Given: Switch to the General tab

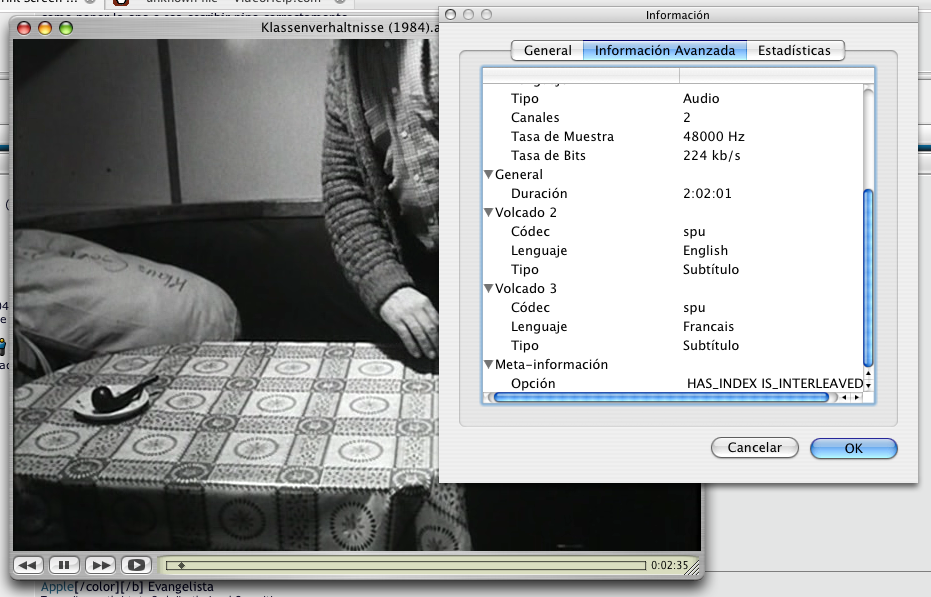Looking at the screenshot, I should pyautogui.click(x=547, y=50).
